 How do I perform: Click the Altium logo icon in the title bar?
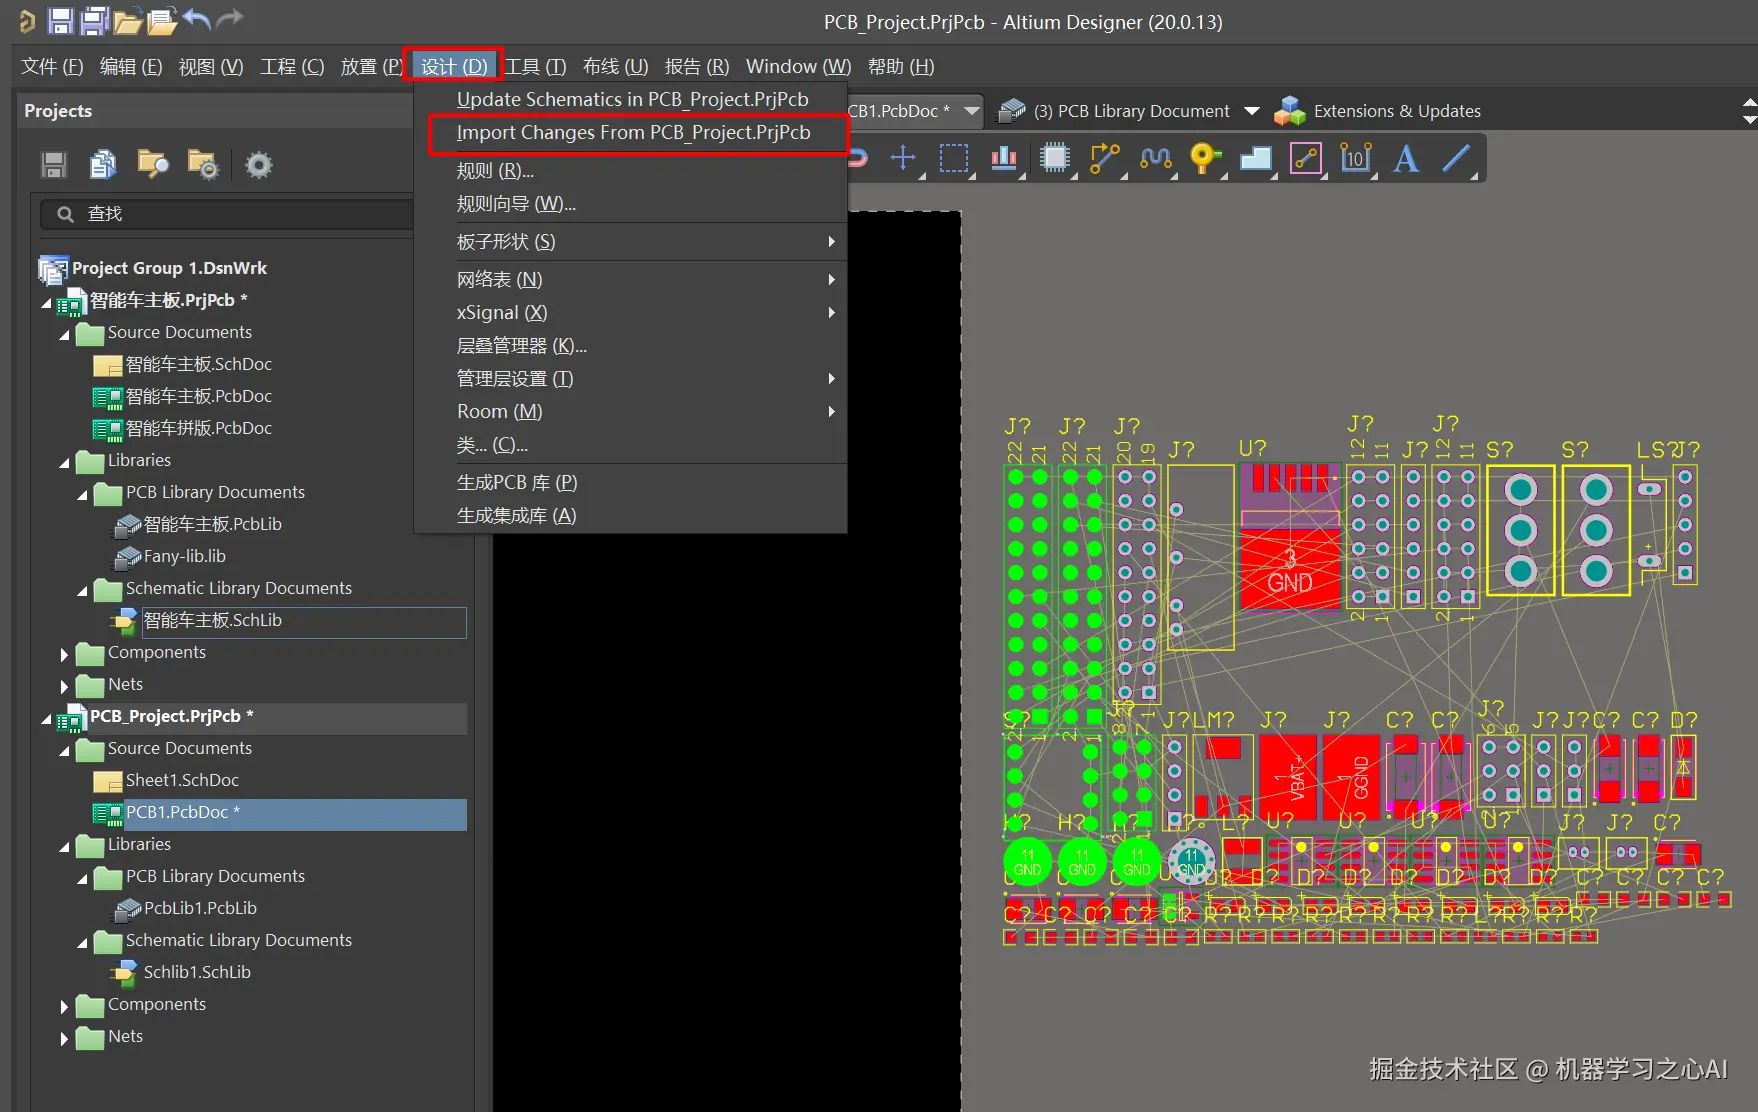pos(27,21)
